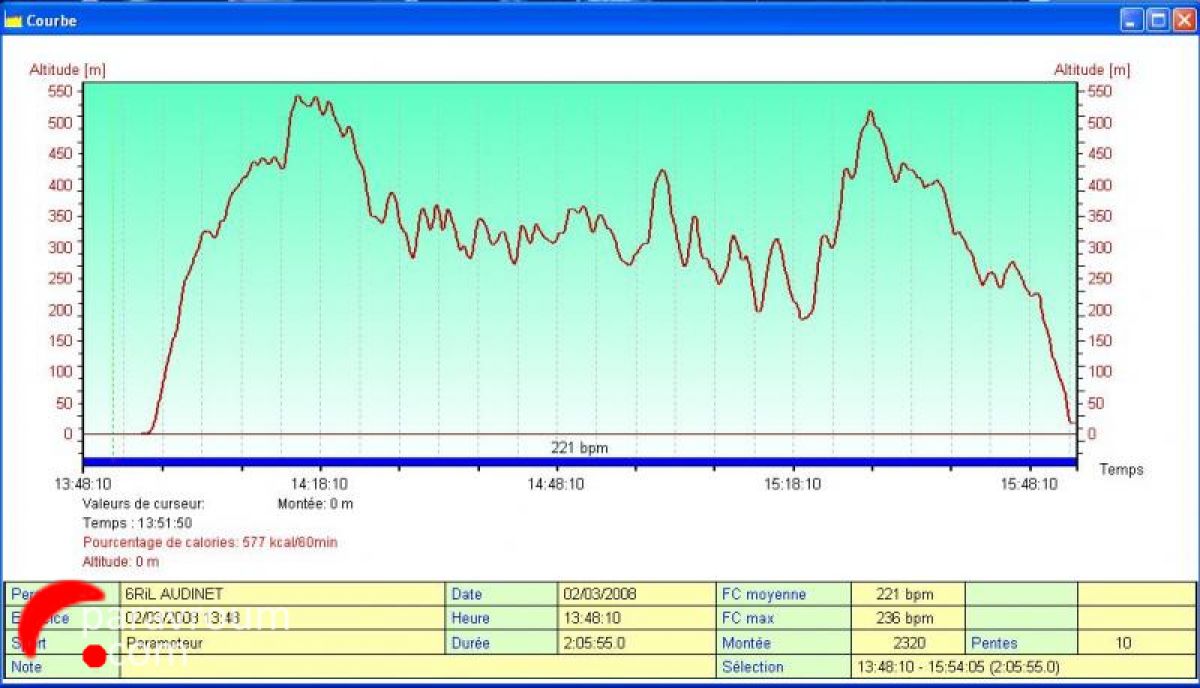Minimize the Courbe window
The width and height of the screenshot is (1200, 688).
[1131, 20]
